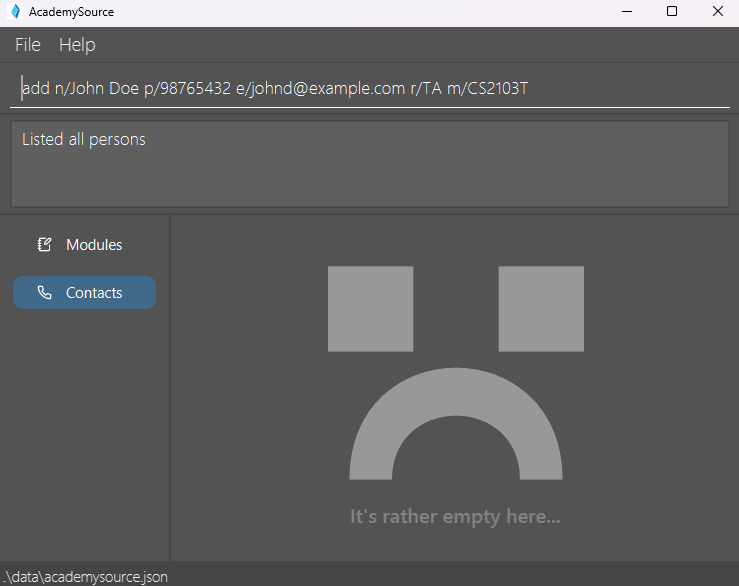The height and width of the screenshot is (586, 739).
Task: Click the Contacts phone icon
Action: [44, 293]
